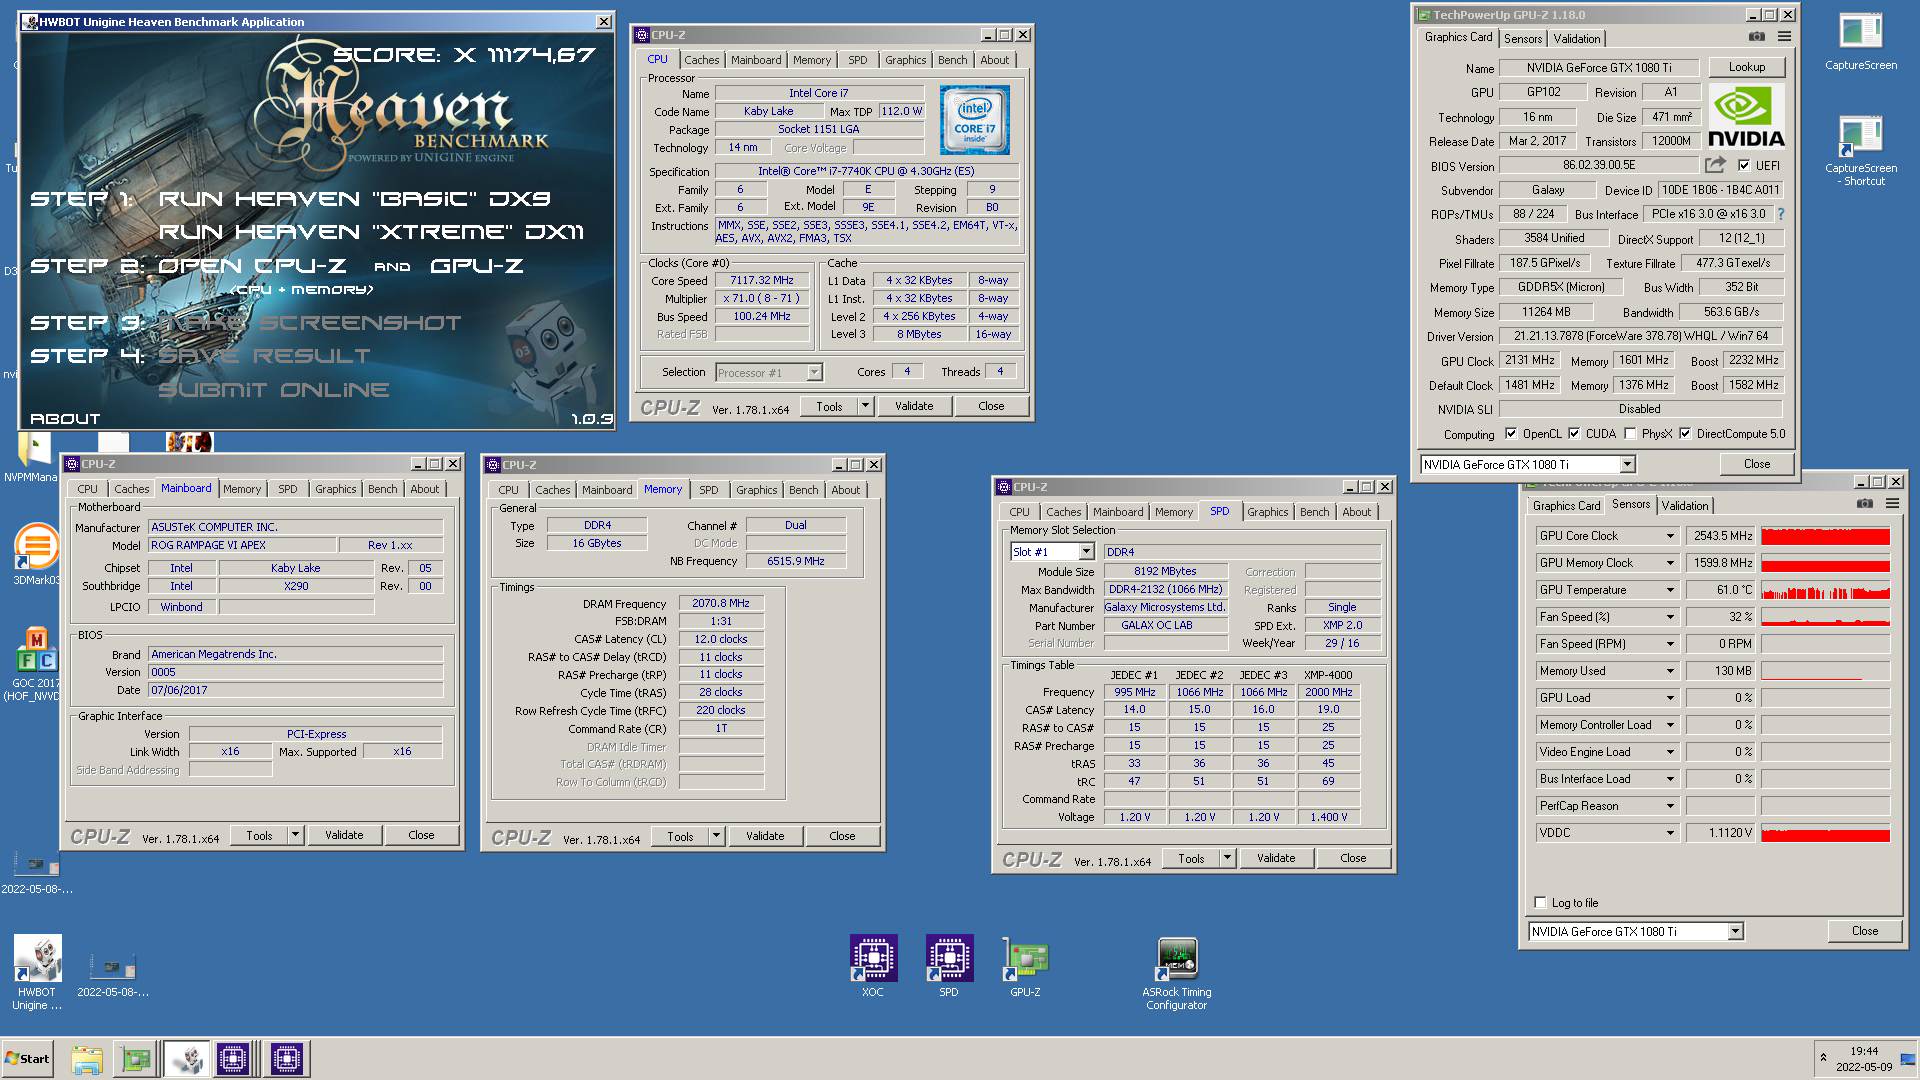Toggle the DirectCompute 5.0 checkbox
This screenshot has height=1080, width=1920.
1685,434
